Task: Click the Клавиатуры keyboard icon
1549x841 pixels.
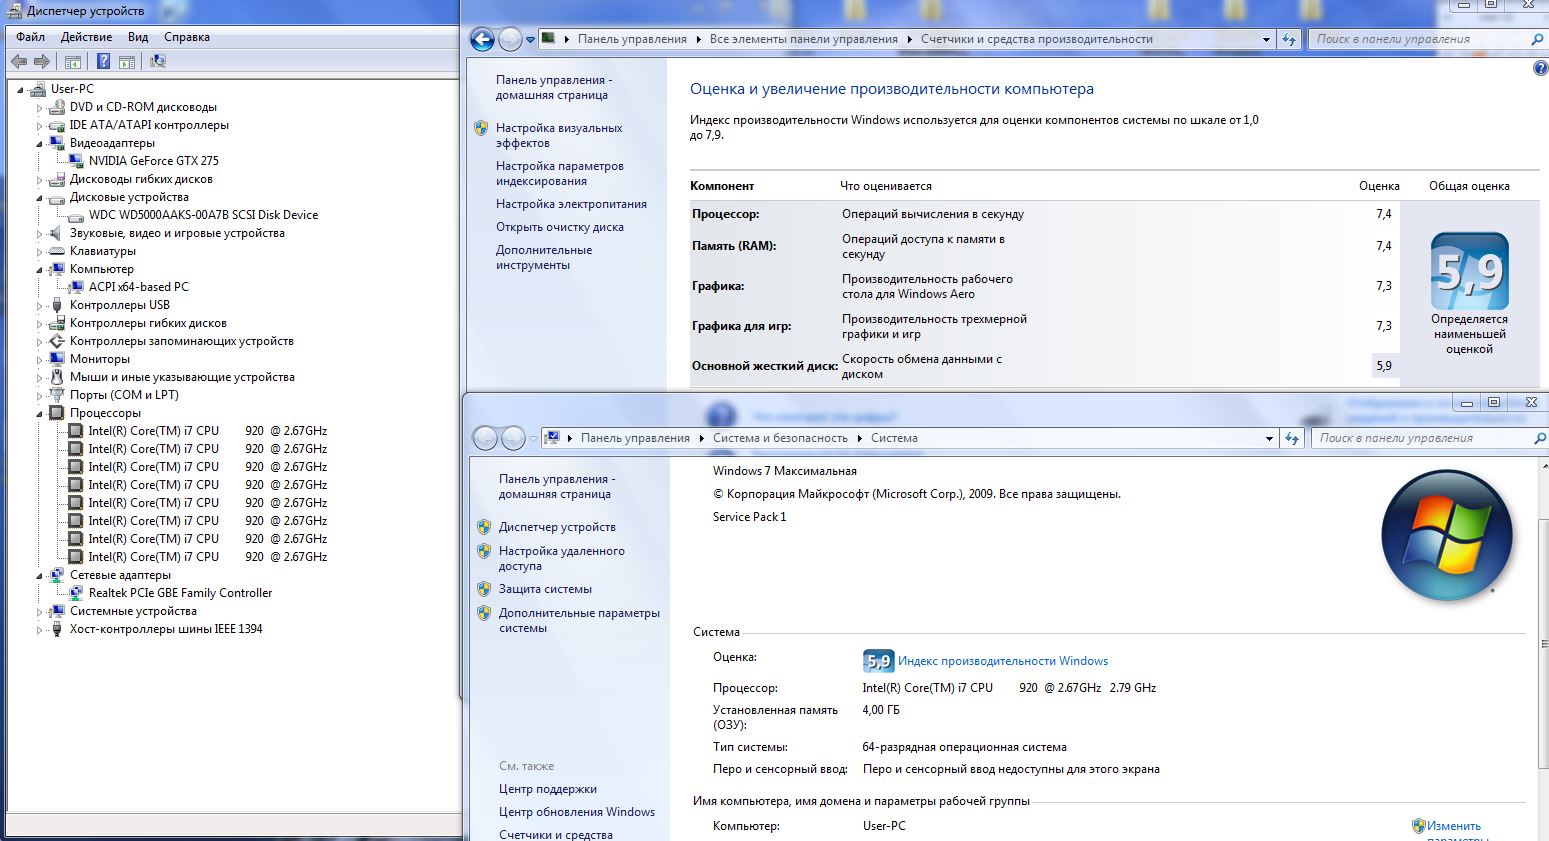Action: (57, 251)
